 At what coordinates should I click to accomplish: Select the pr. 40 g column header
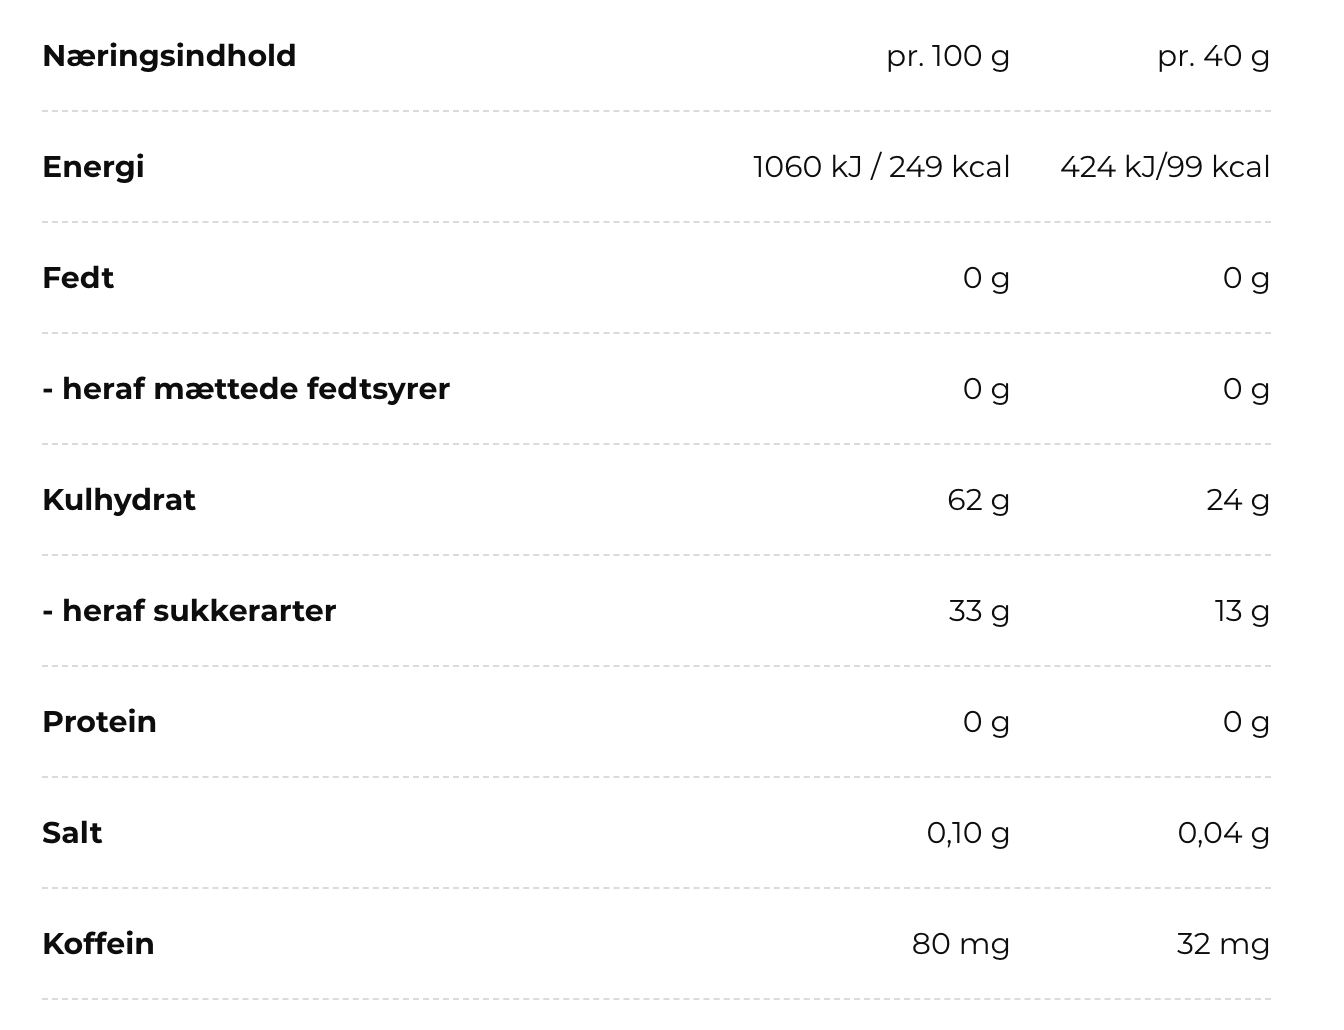coord(1213,57)
